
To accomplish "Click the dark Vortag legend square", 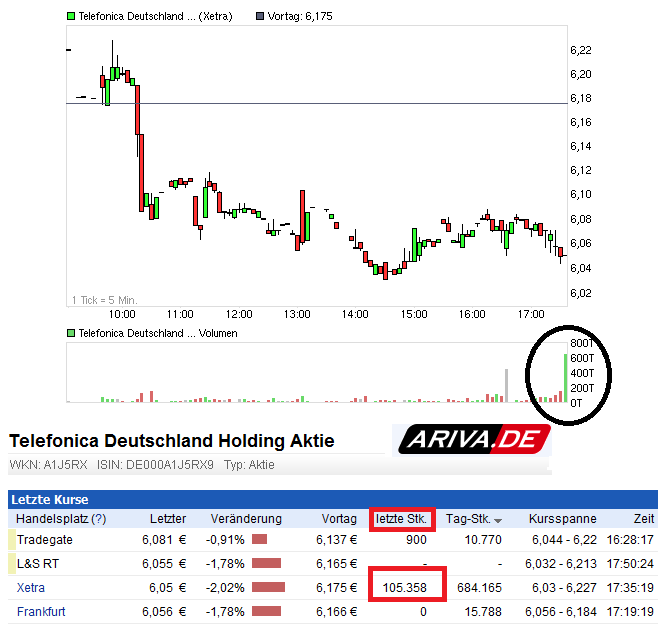I will click(x=260, y=16).
